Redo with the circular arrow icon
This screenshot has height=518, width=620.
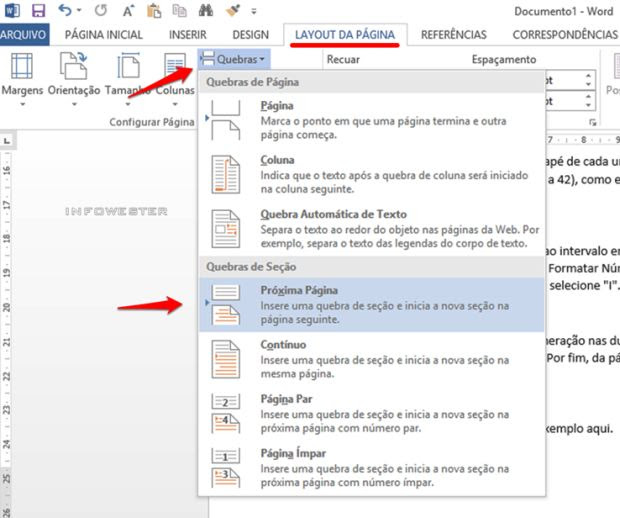pyautogui.click(x=101, y=10)
